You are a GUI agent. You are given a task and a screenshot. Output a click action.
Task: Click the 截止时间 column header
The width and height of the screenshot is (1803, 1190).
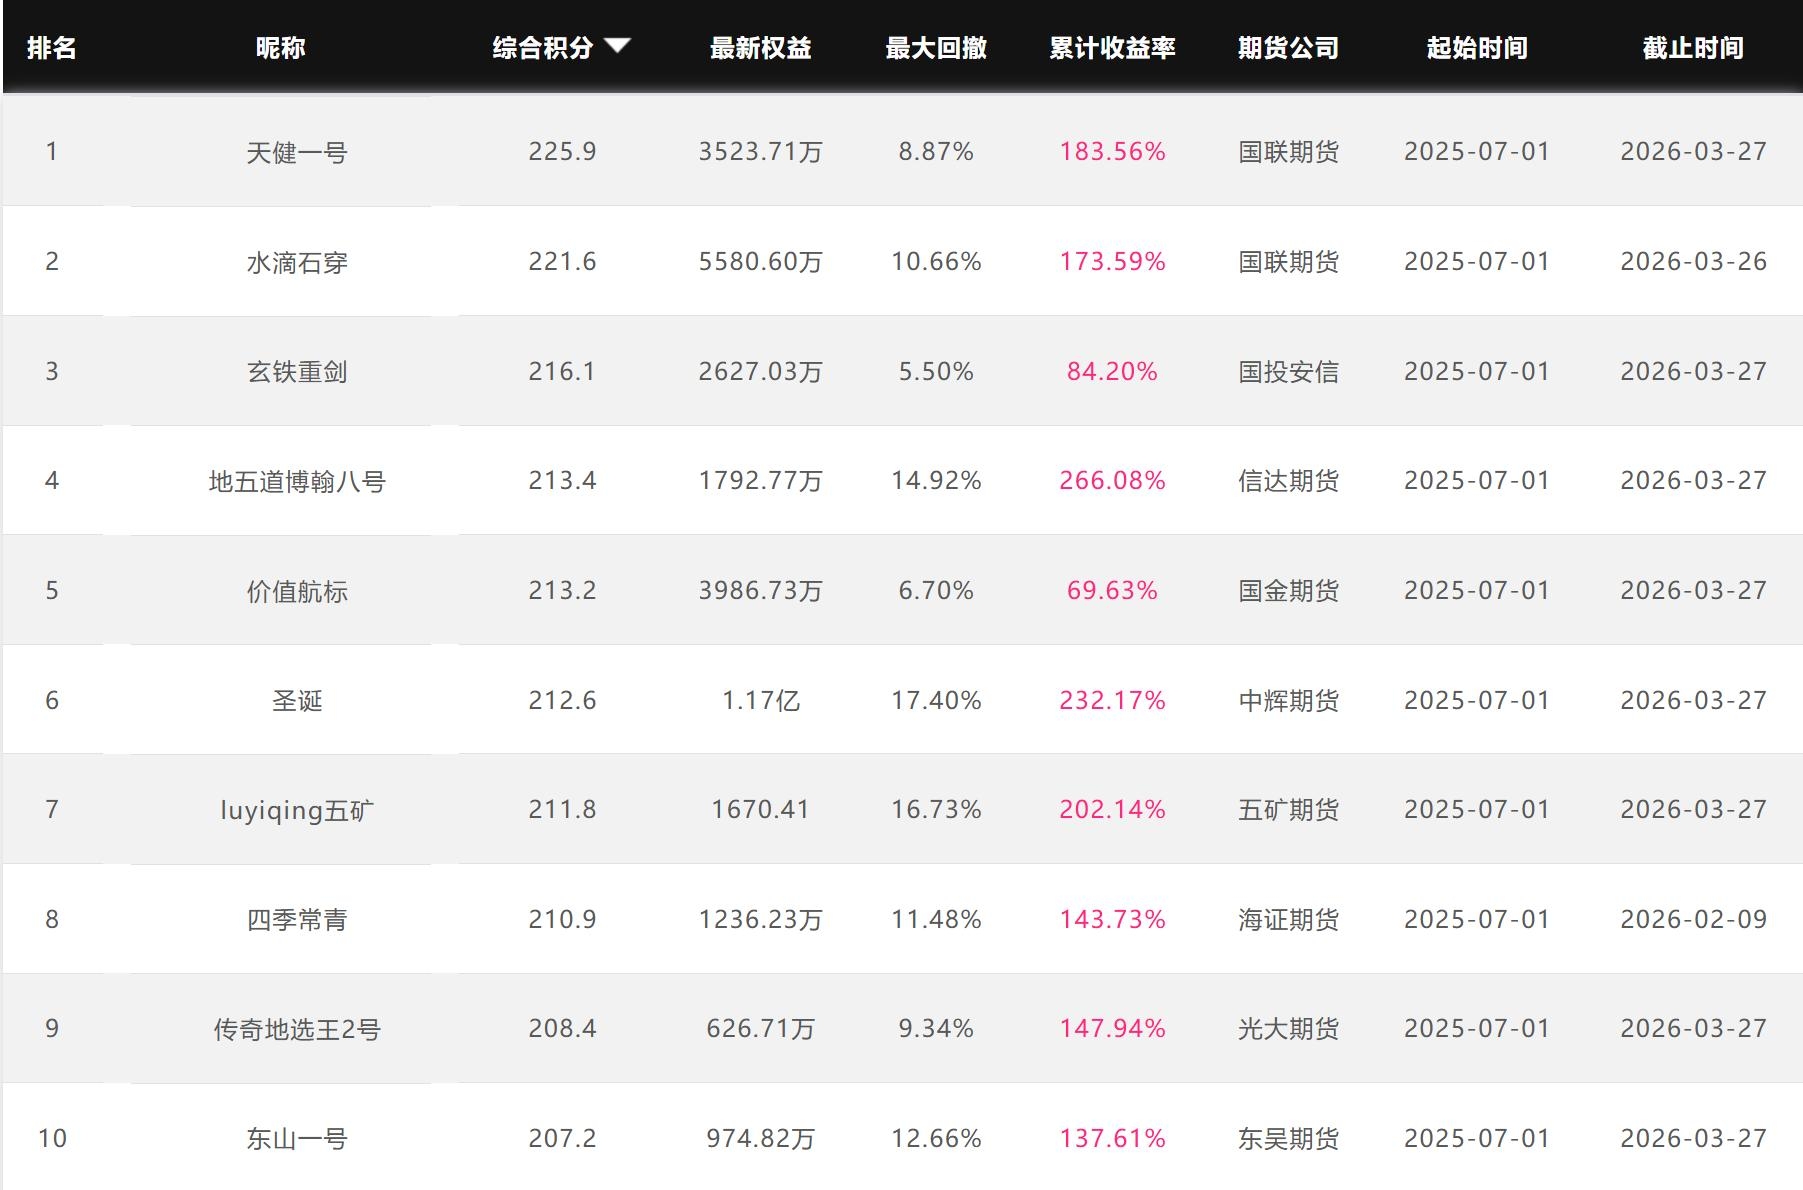coord(1693,48)
